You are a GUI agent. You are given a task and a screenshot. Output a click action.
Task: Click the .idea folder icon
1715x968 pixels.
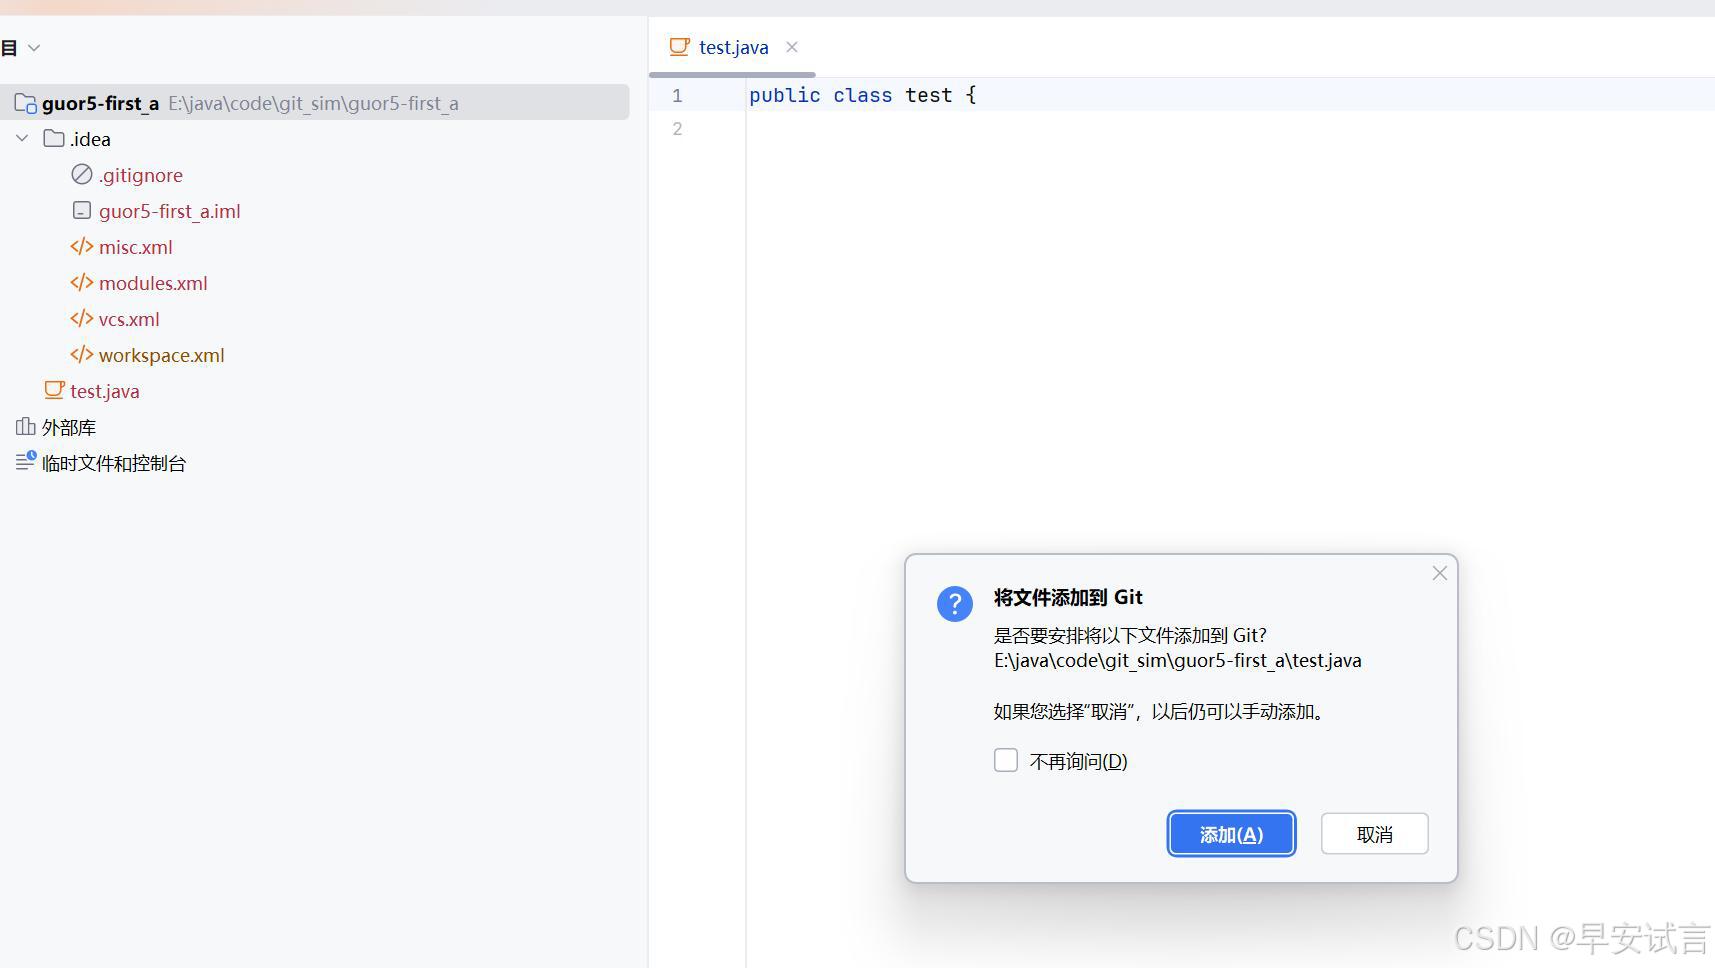54,138
